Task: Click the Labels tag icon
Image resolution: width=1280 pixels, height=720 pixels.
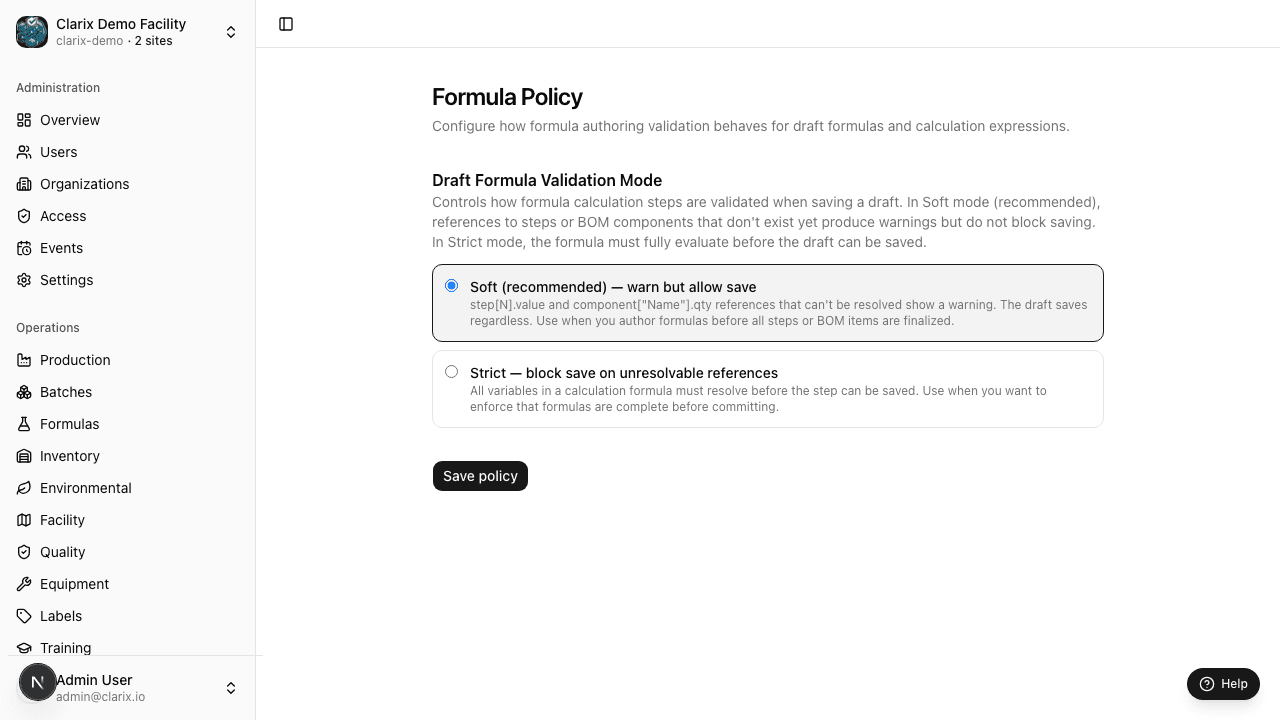Action: pyautogui.click(x=24, y=616)
